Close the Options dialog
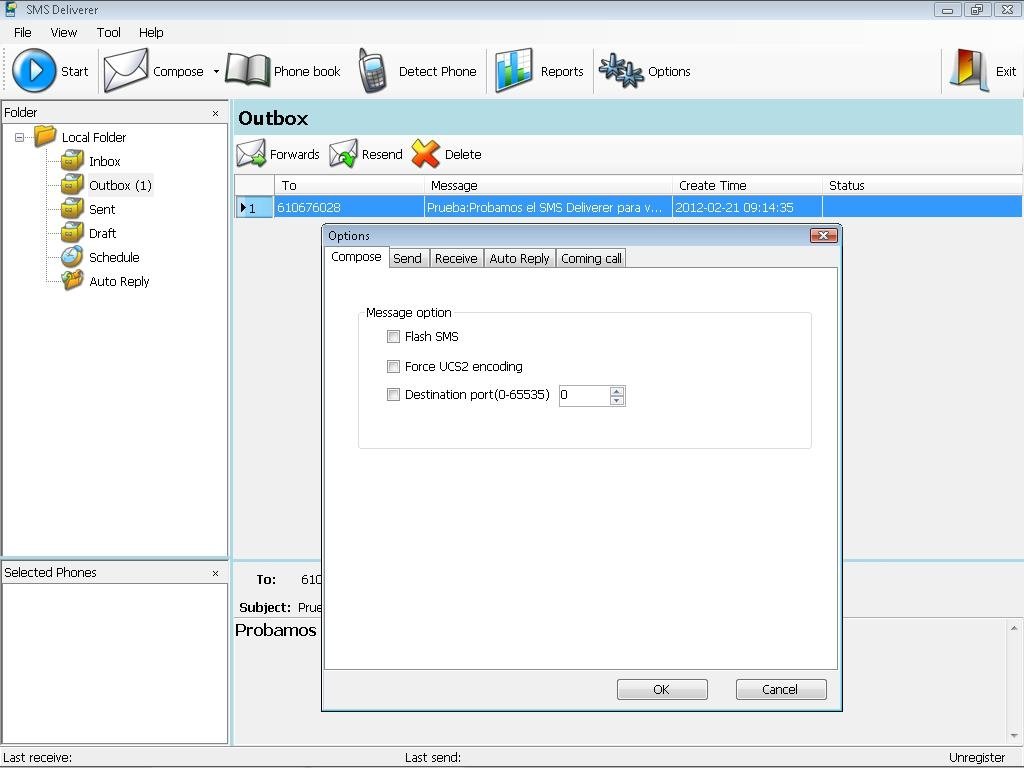 point(823,236)
